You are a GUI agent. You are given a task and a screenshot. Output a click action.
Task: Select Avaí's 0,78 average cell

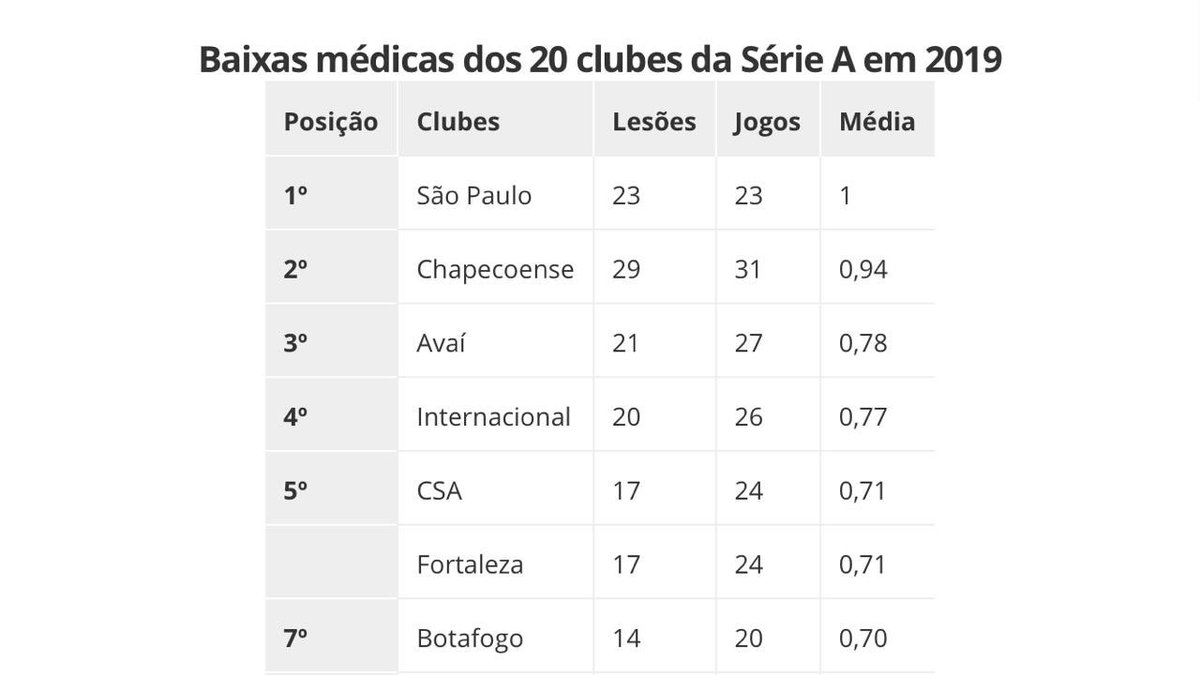[864, 343]
